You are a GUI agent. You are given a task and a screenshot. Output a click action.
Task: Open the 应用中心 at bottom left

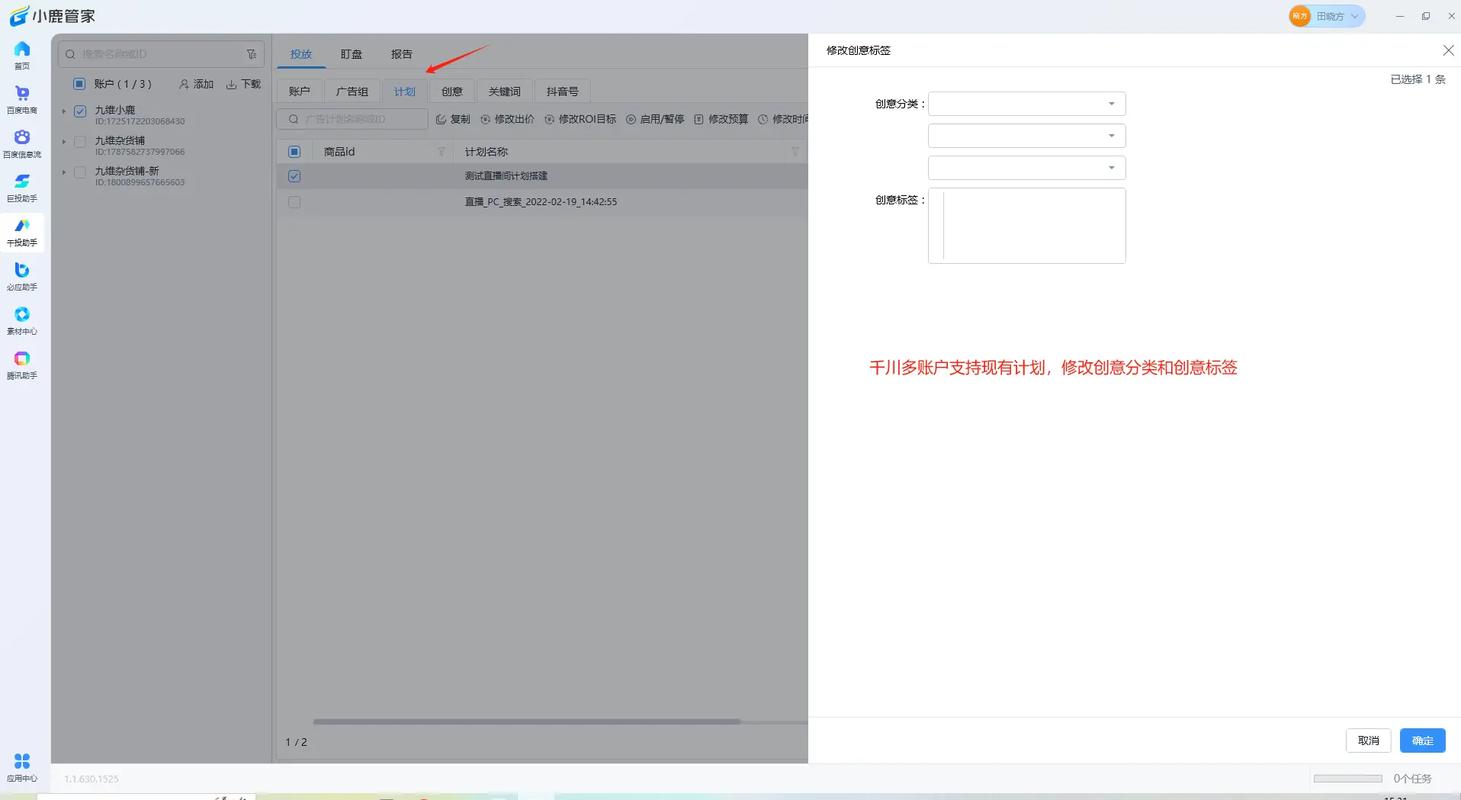(22, 763)
